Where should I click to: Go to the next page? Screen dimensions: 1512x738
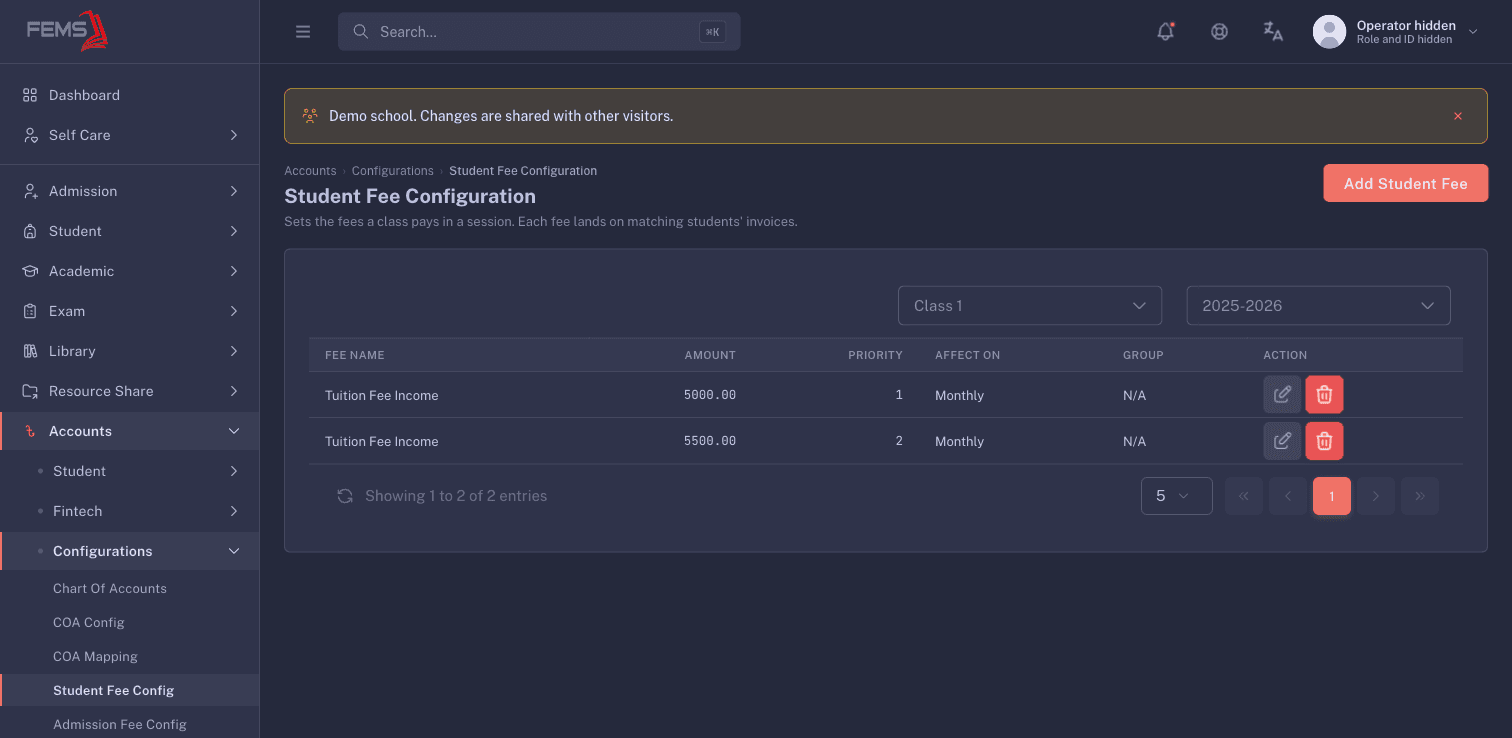1376,496
